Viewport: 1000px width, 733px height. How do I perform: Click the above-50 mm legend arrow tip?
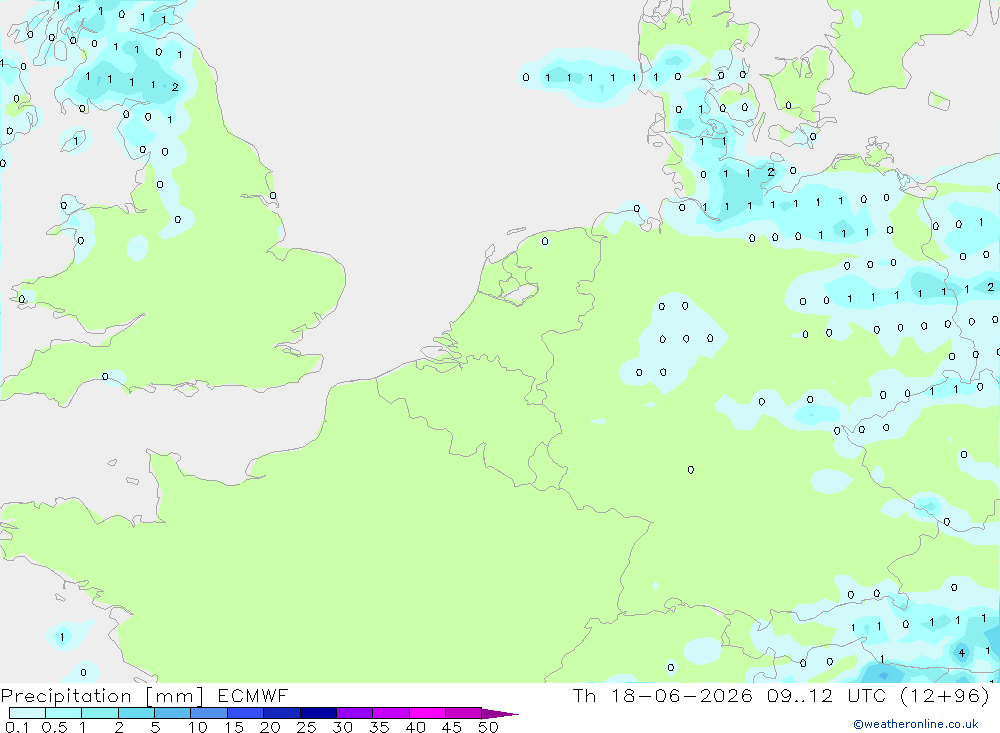pyautogui.click(x=499, y=713)
